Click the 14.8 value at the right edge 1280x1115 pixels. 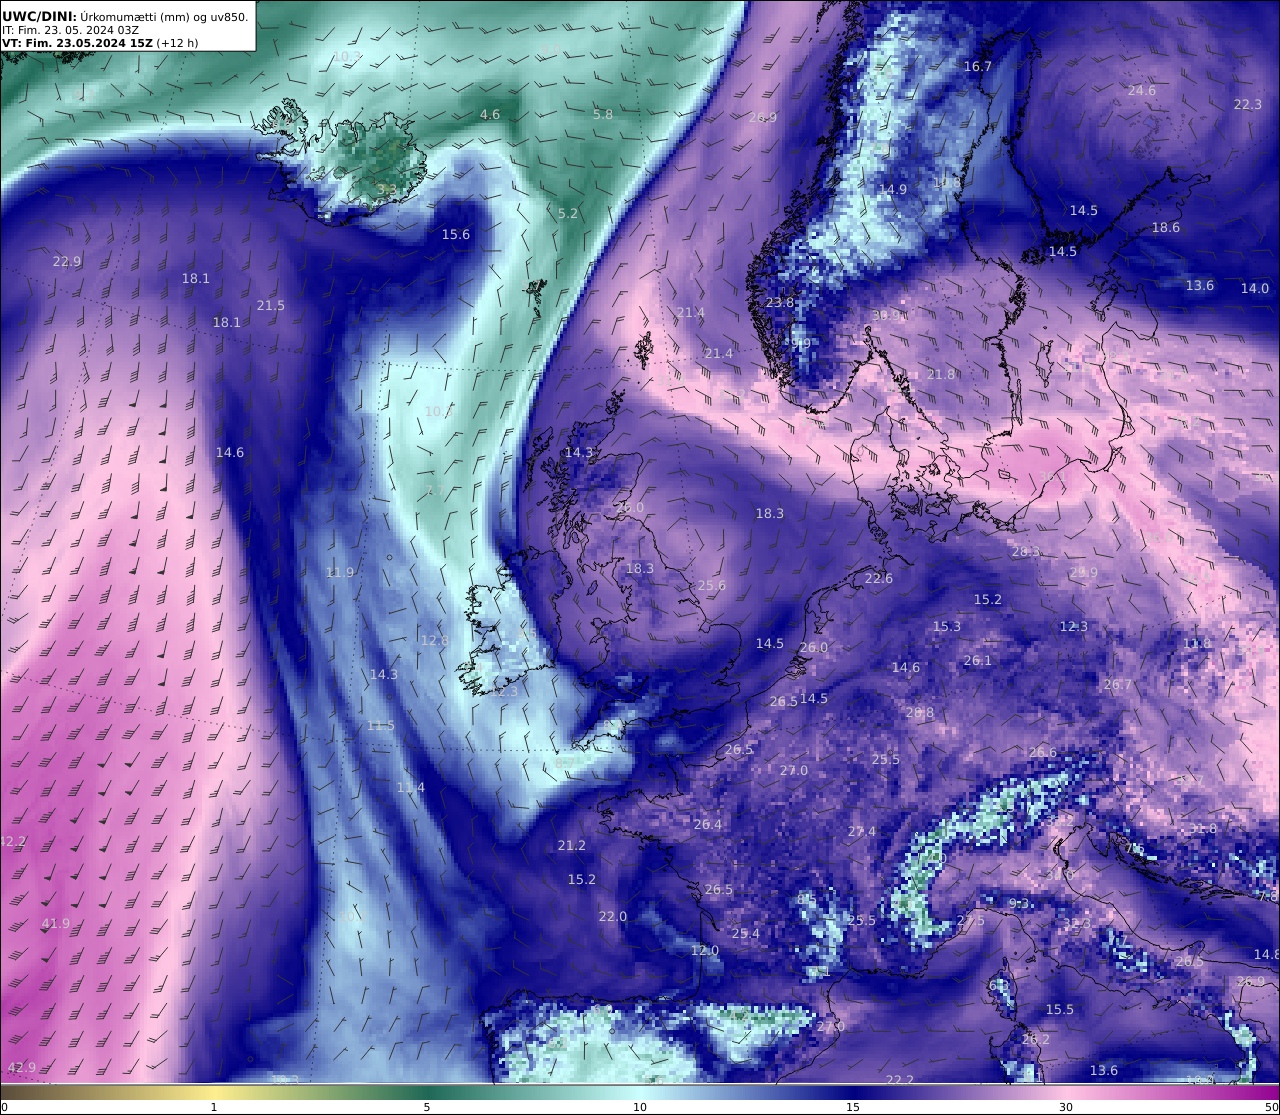pos(1266,955)
